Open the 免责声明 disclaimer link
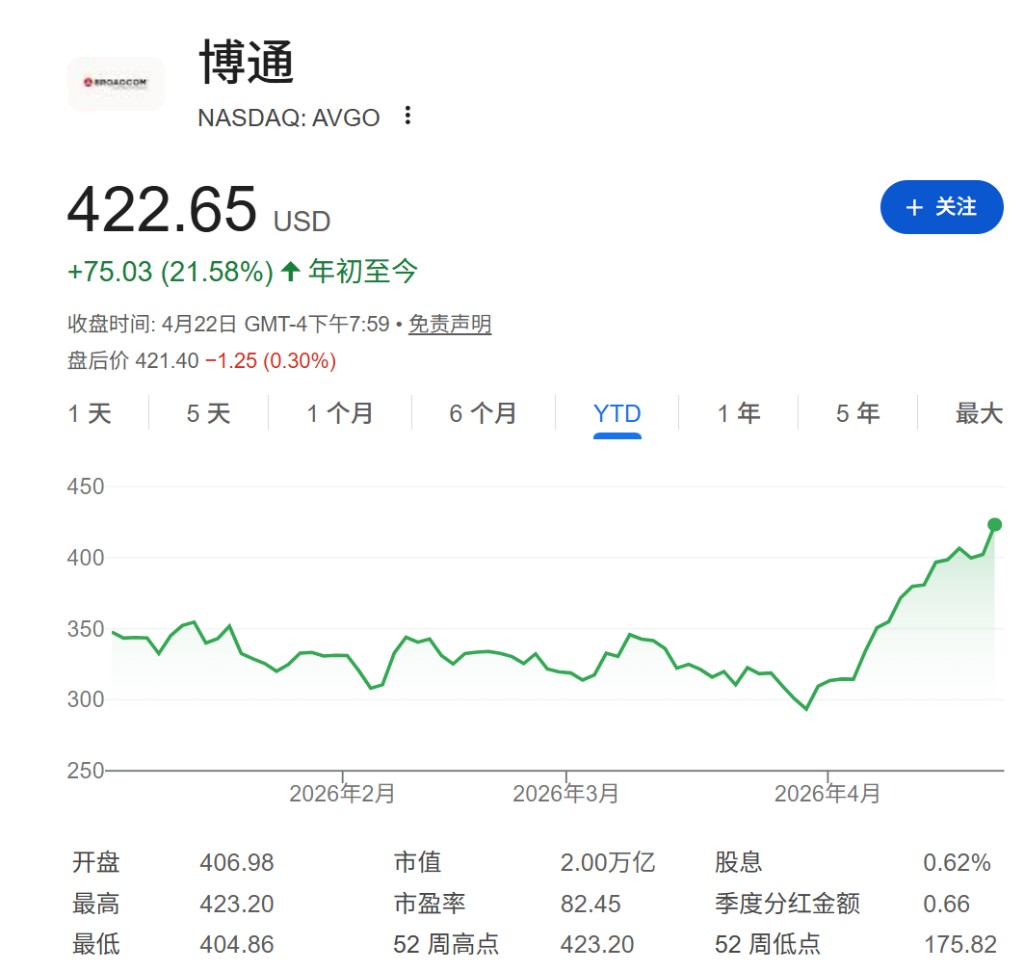 tap(449, 324)
